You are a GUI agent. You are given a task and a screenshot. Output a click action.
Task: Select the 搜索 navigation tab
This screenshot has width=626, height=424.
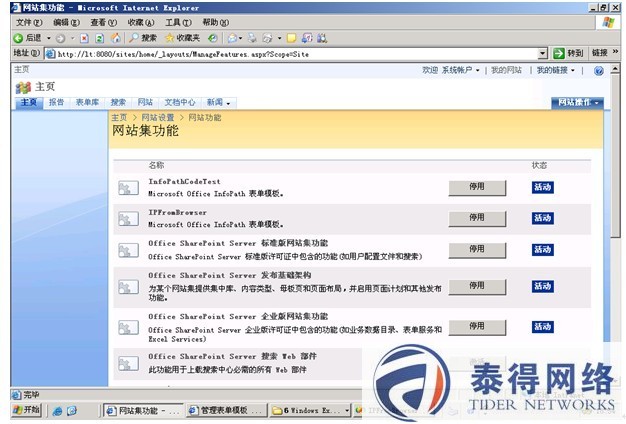(118, 103)
